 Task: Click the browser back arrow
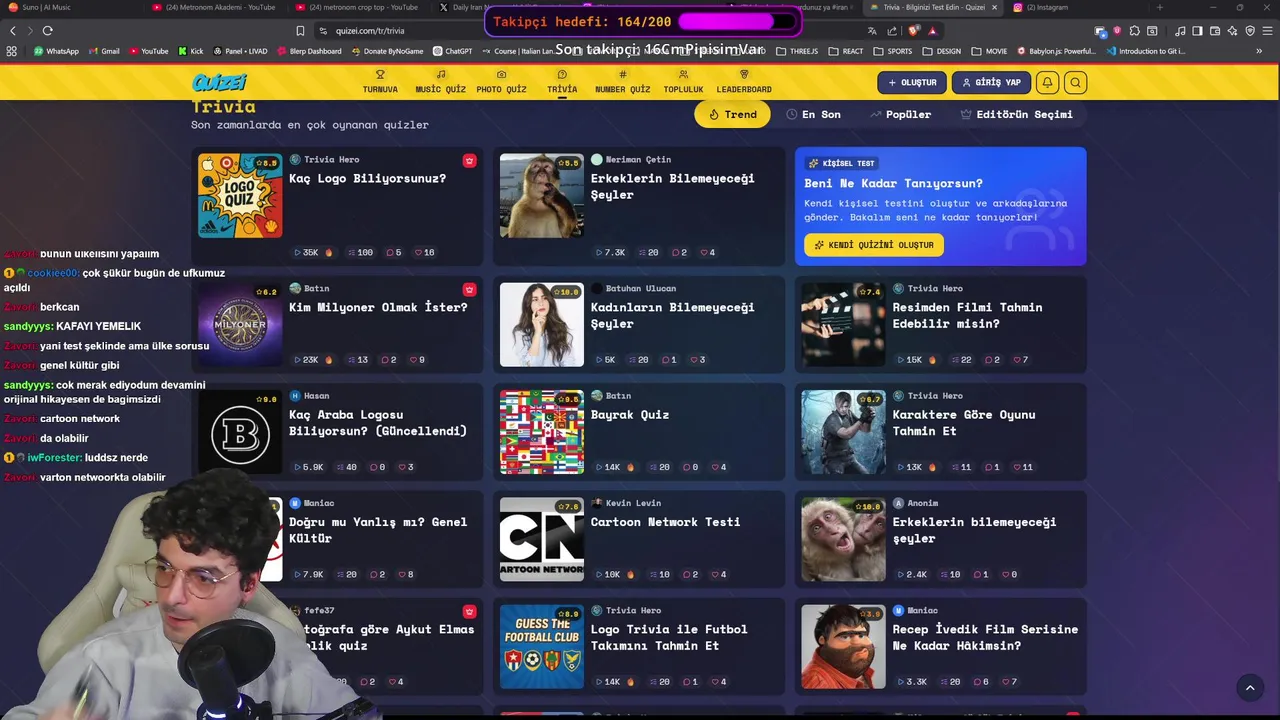(x=13, y=31)
